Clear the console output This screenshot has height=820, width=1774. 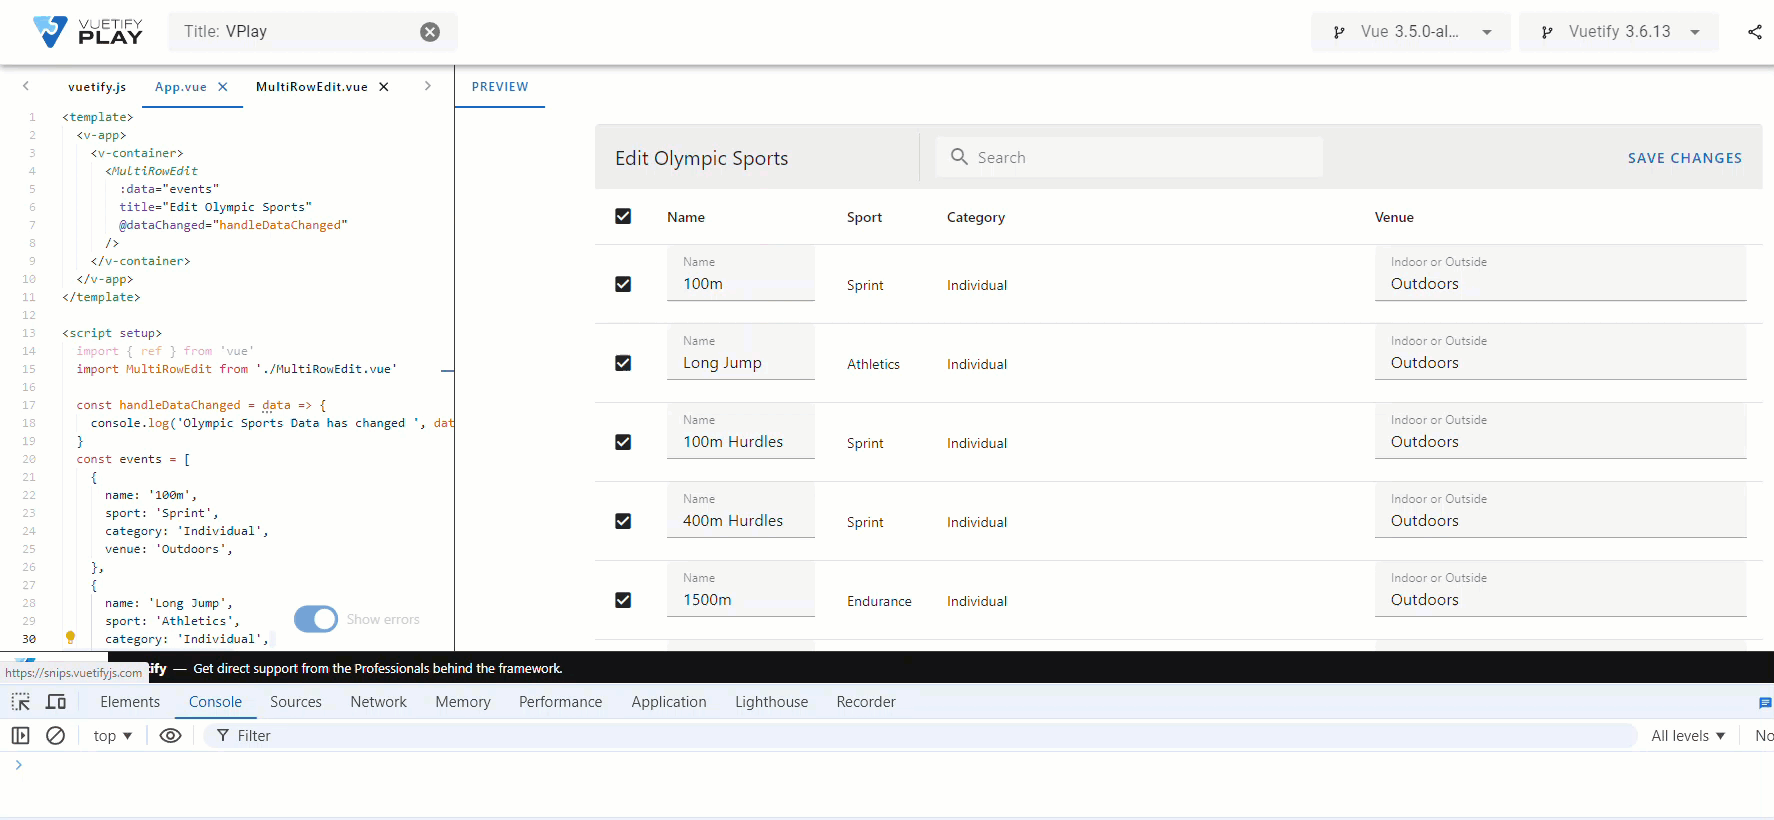click(56, 736)
